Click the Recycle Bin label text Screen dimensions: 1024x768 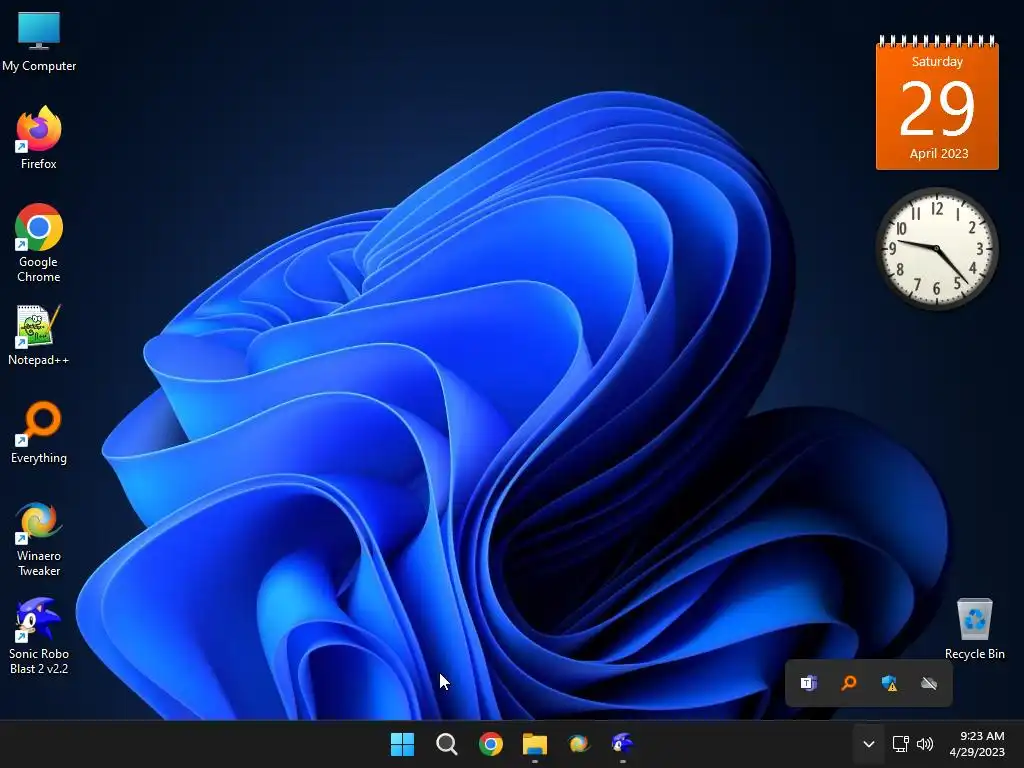[x=974, y=654]
